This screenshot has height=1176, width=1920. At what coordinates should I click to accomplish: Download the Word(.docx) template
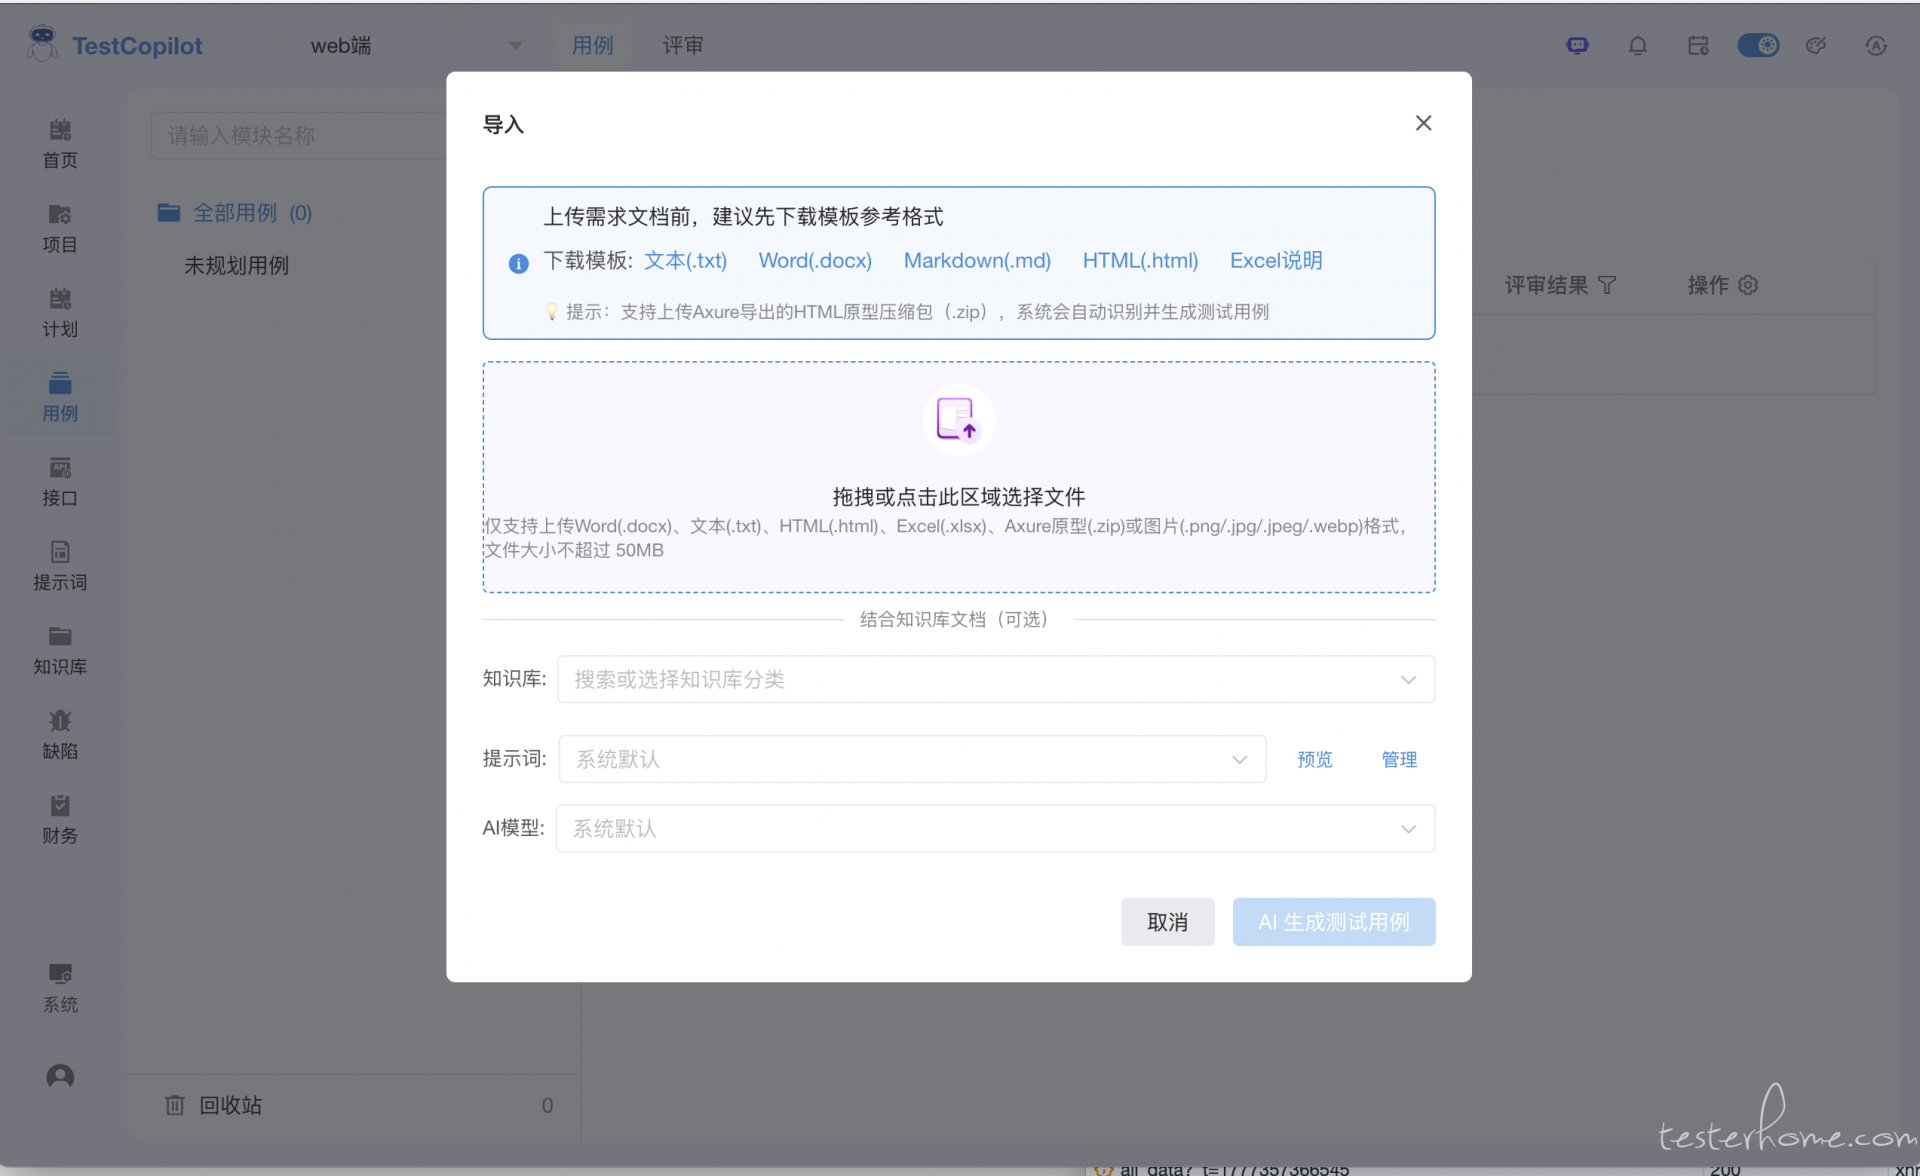click(x=814, y=261)
